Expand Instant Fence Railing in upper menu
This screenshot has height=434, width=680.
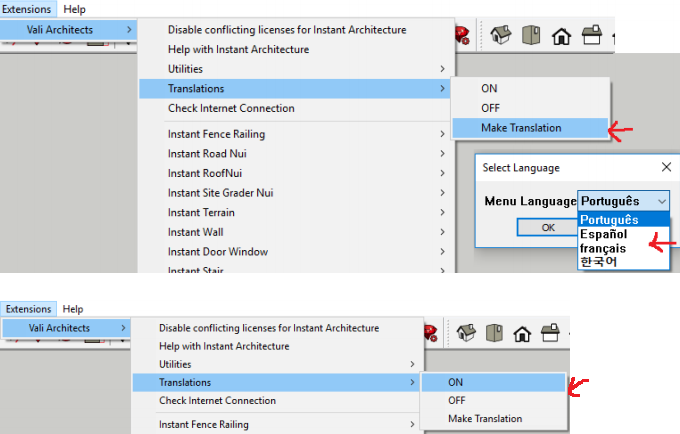pyautogui.click(x=297, y=134)
